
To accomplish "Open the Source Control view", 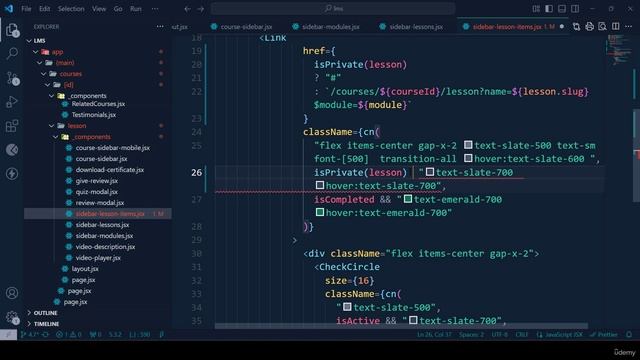I will pos(12,78).
